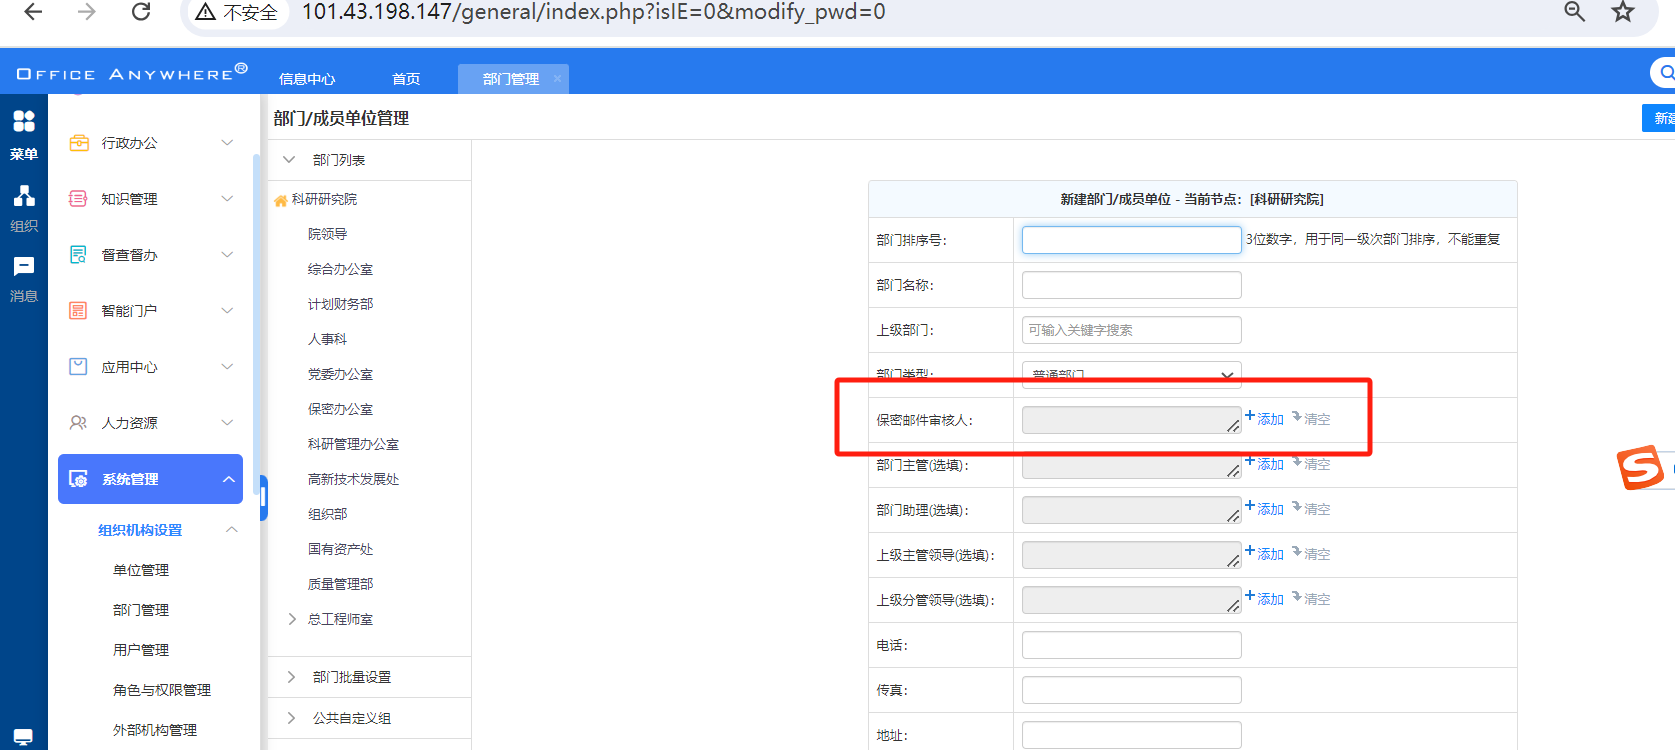
Task: Click the 应用中心 menu icon
Action: coord(78,367)
